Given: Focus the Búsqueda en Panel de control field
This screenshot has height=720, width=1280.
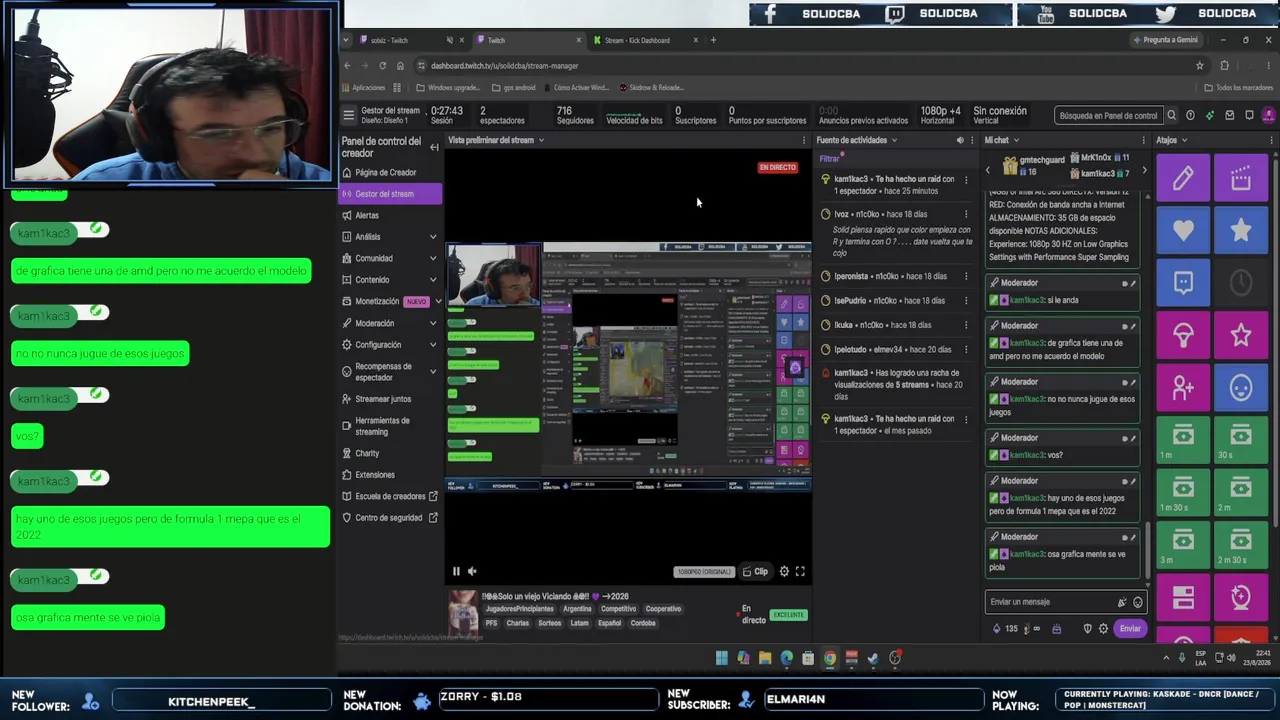Looking at the screenshot, I should click(x=1108, y=115).
